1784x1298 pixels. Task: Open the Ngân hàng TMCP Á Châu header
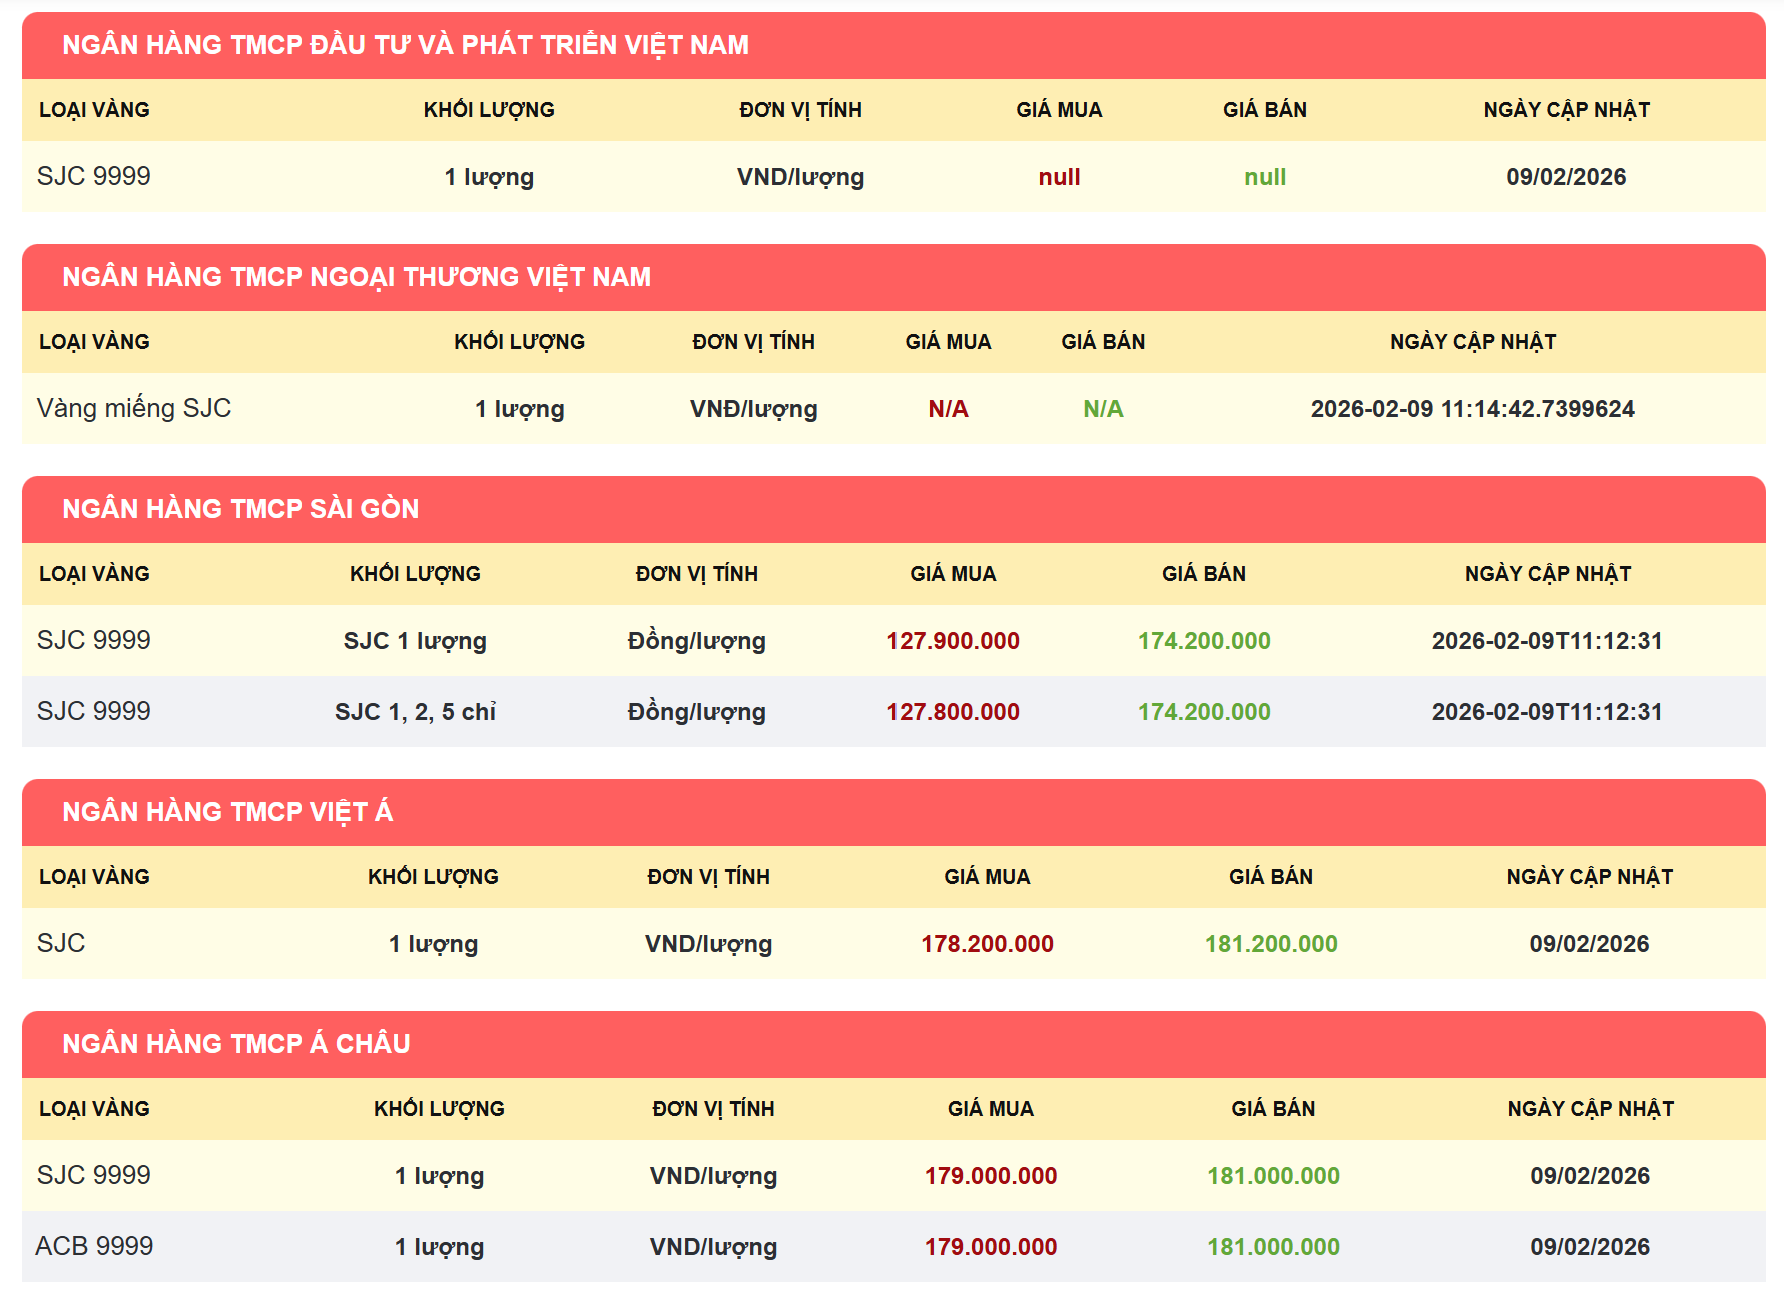tap(236, 1044)
